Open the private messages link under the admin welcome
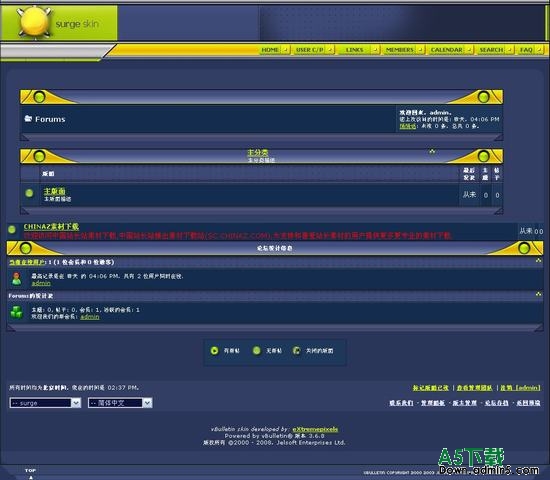This screenshot has height=480, width=550. click(x=408, y=126)
